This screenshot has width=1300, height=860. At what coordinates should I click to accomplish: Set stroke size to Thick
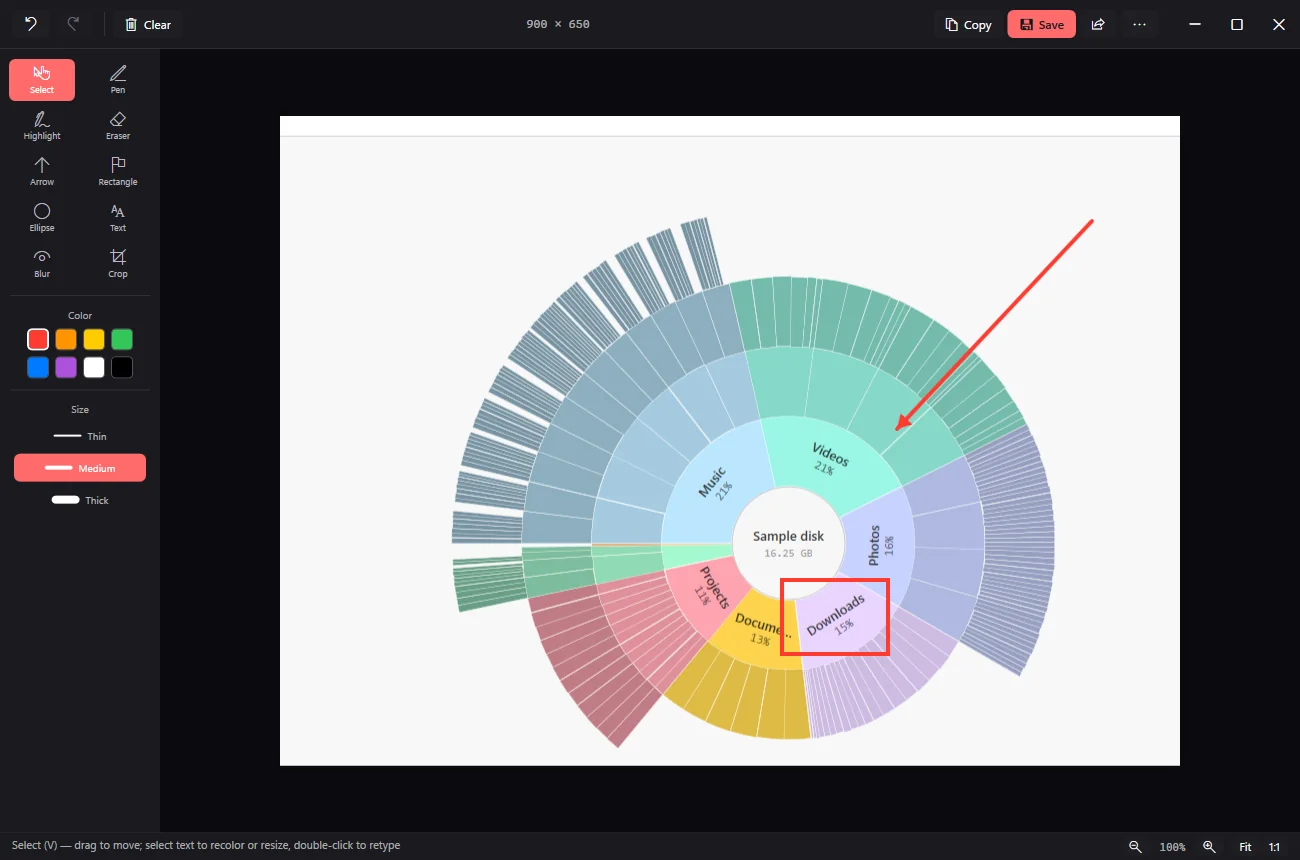point(80,500)
